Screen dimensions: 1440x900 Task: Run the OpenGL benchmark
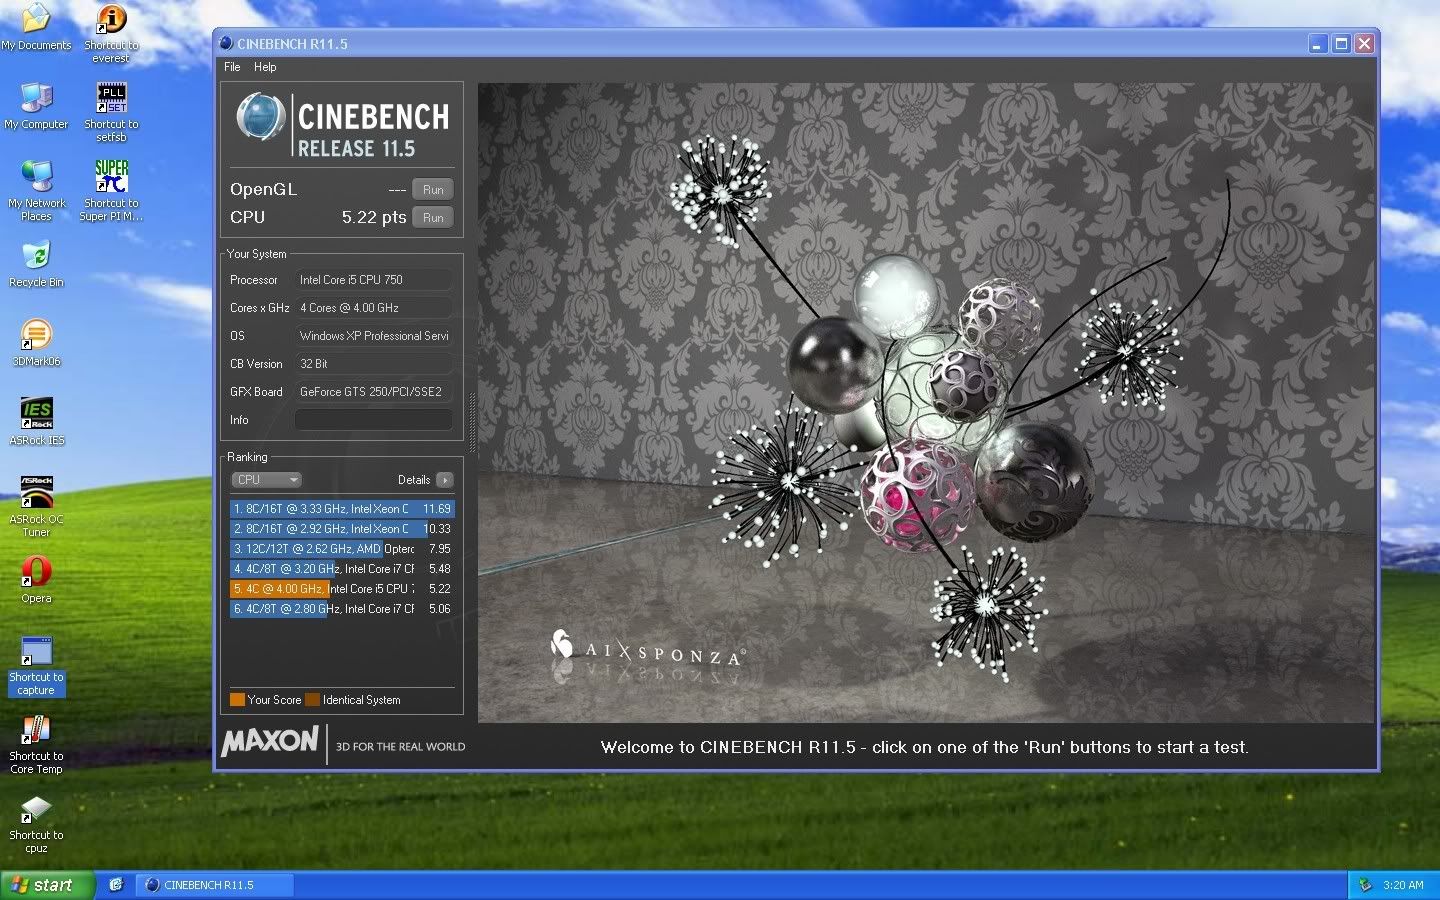coord(433,189)
